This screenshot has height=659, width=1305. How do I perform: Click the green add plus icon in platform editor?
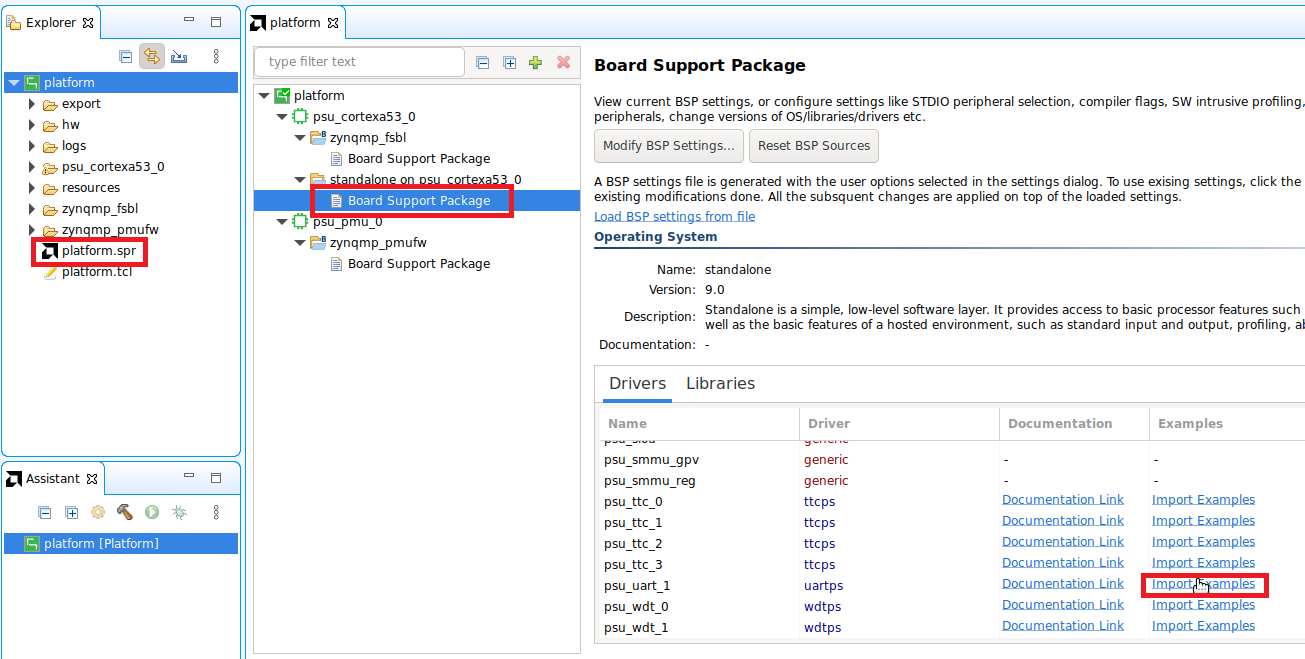point(536,62)
